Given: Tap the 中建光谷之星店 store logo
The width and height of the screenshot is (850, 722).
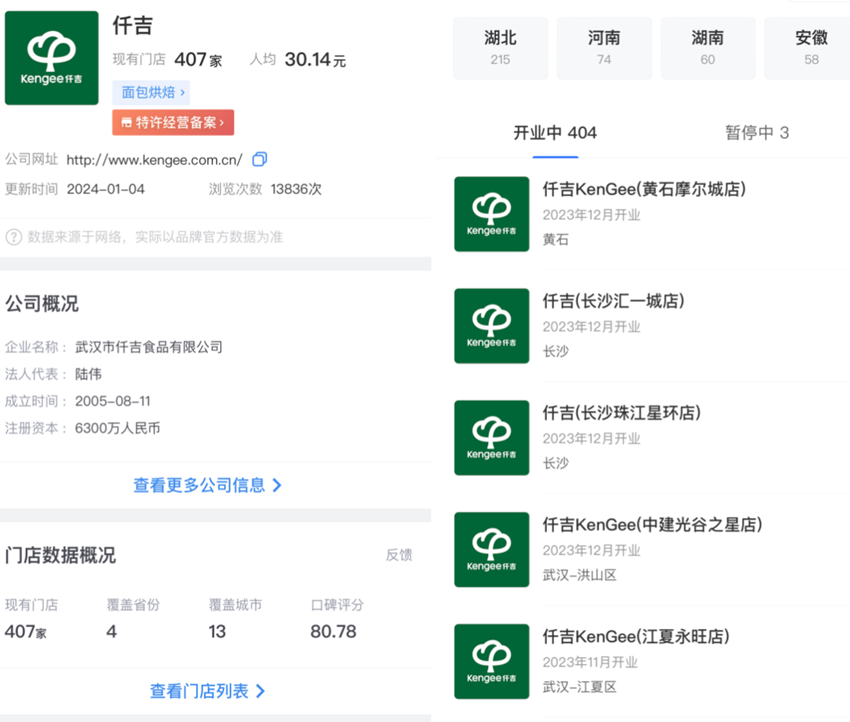Looking at the screenshot, I should click(x=491, y=550).
